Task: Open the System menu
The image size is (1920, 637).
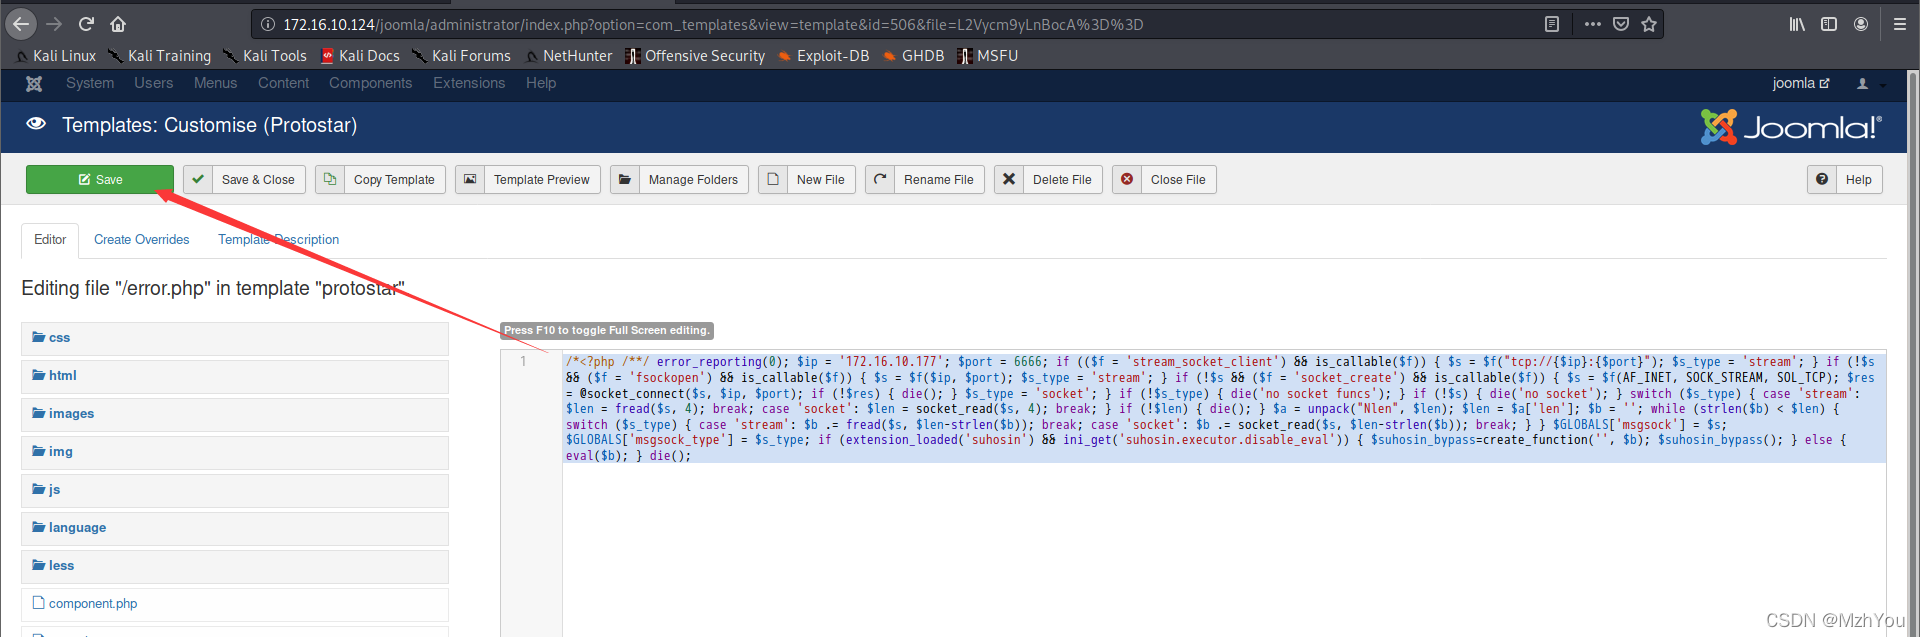Action: [90, 83]
